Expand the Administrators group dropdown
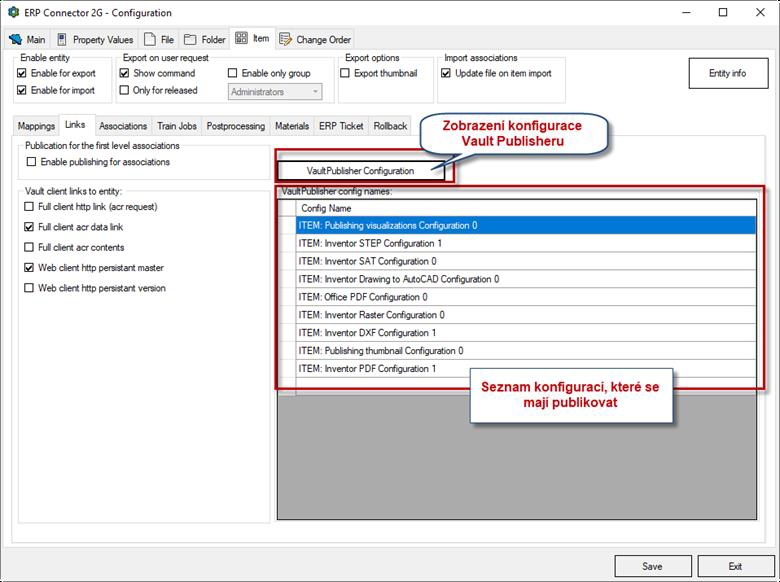 tap(315, 92)
